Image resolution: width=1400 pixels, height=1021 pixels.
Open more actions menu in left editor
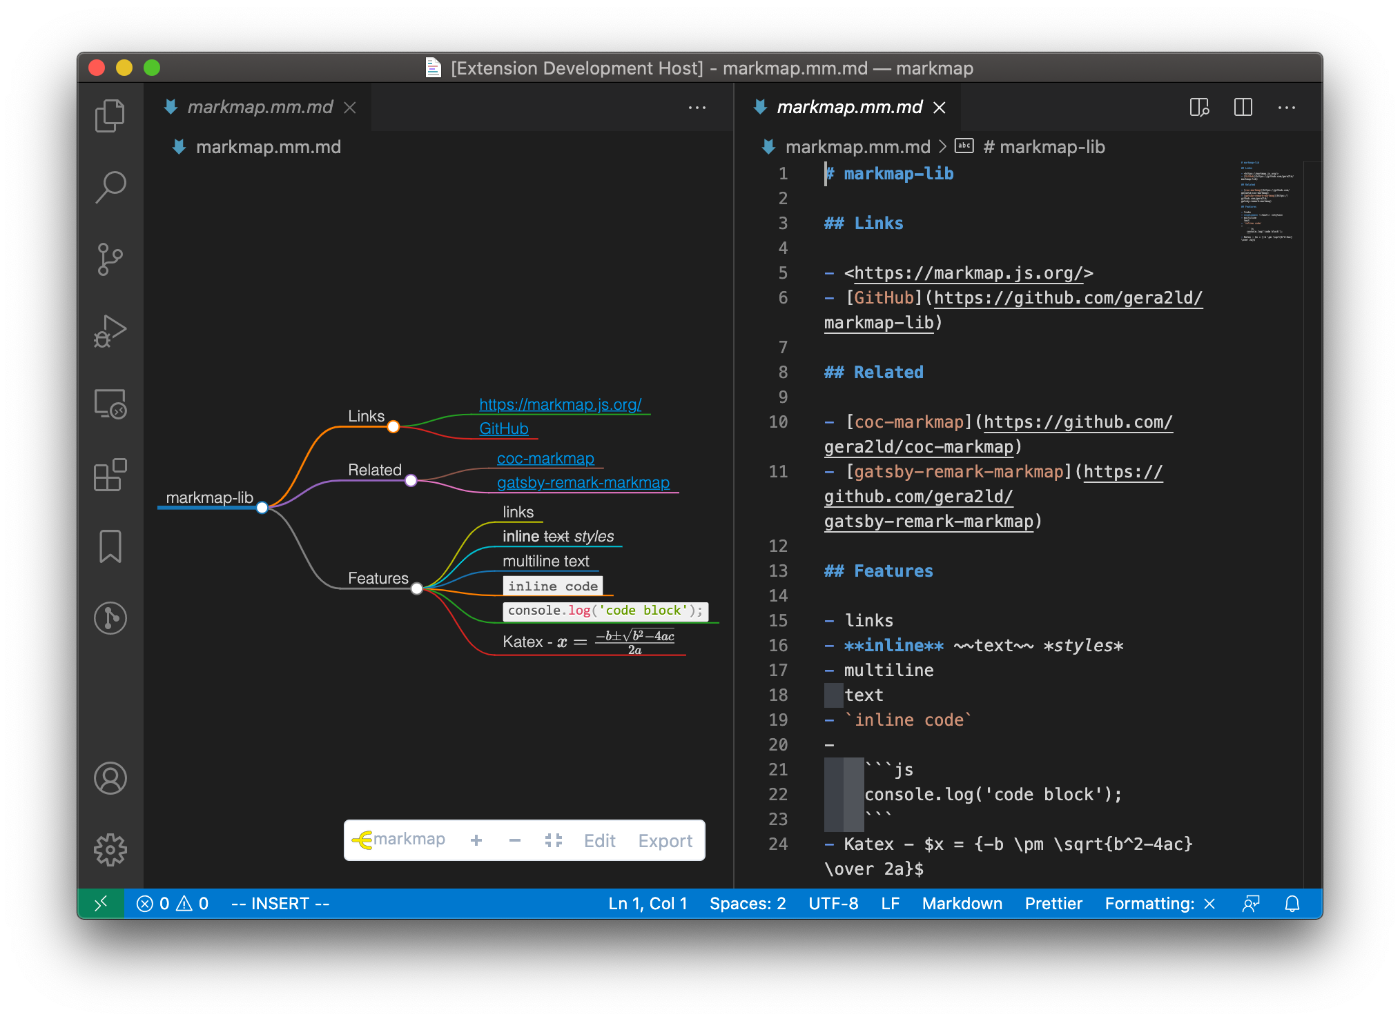697,107
